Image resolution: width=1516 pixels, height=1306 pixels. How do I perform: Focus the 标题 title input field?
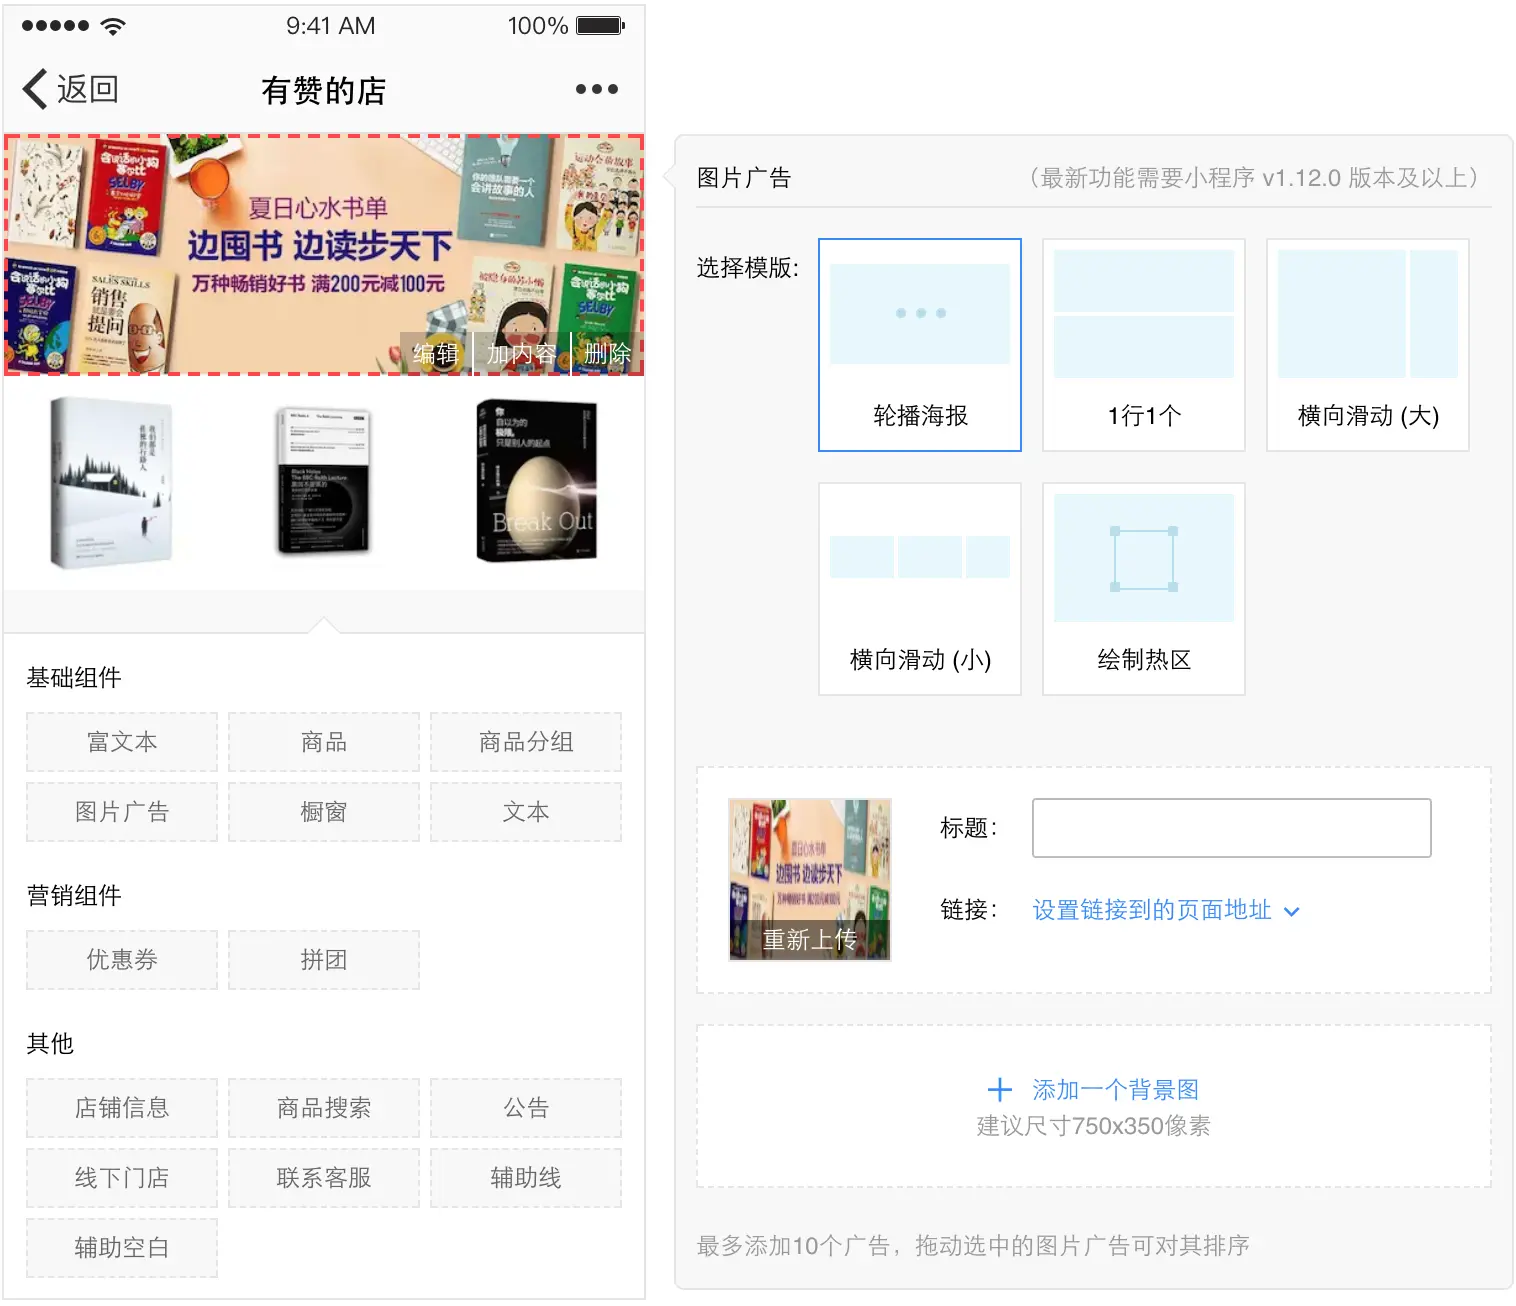(x=1232, y=828)
